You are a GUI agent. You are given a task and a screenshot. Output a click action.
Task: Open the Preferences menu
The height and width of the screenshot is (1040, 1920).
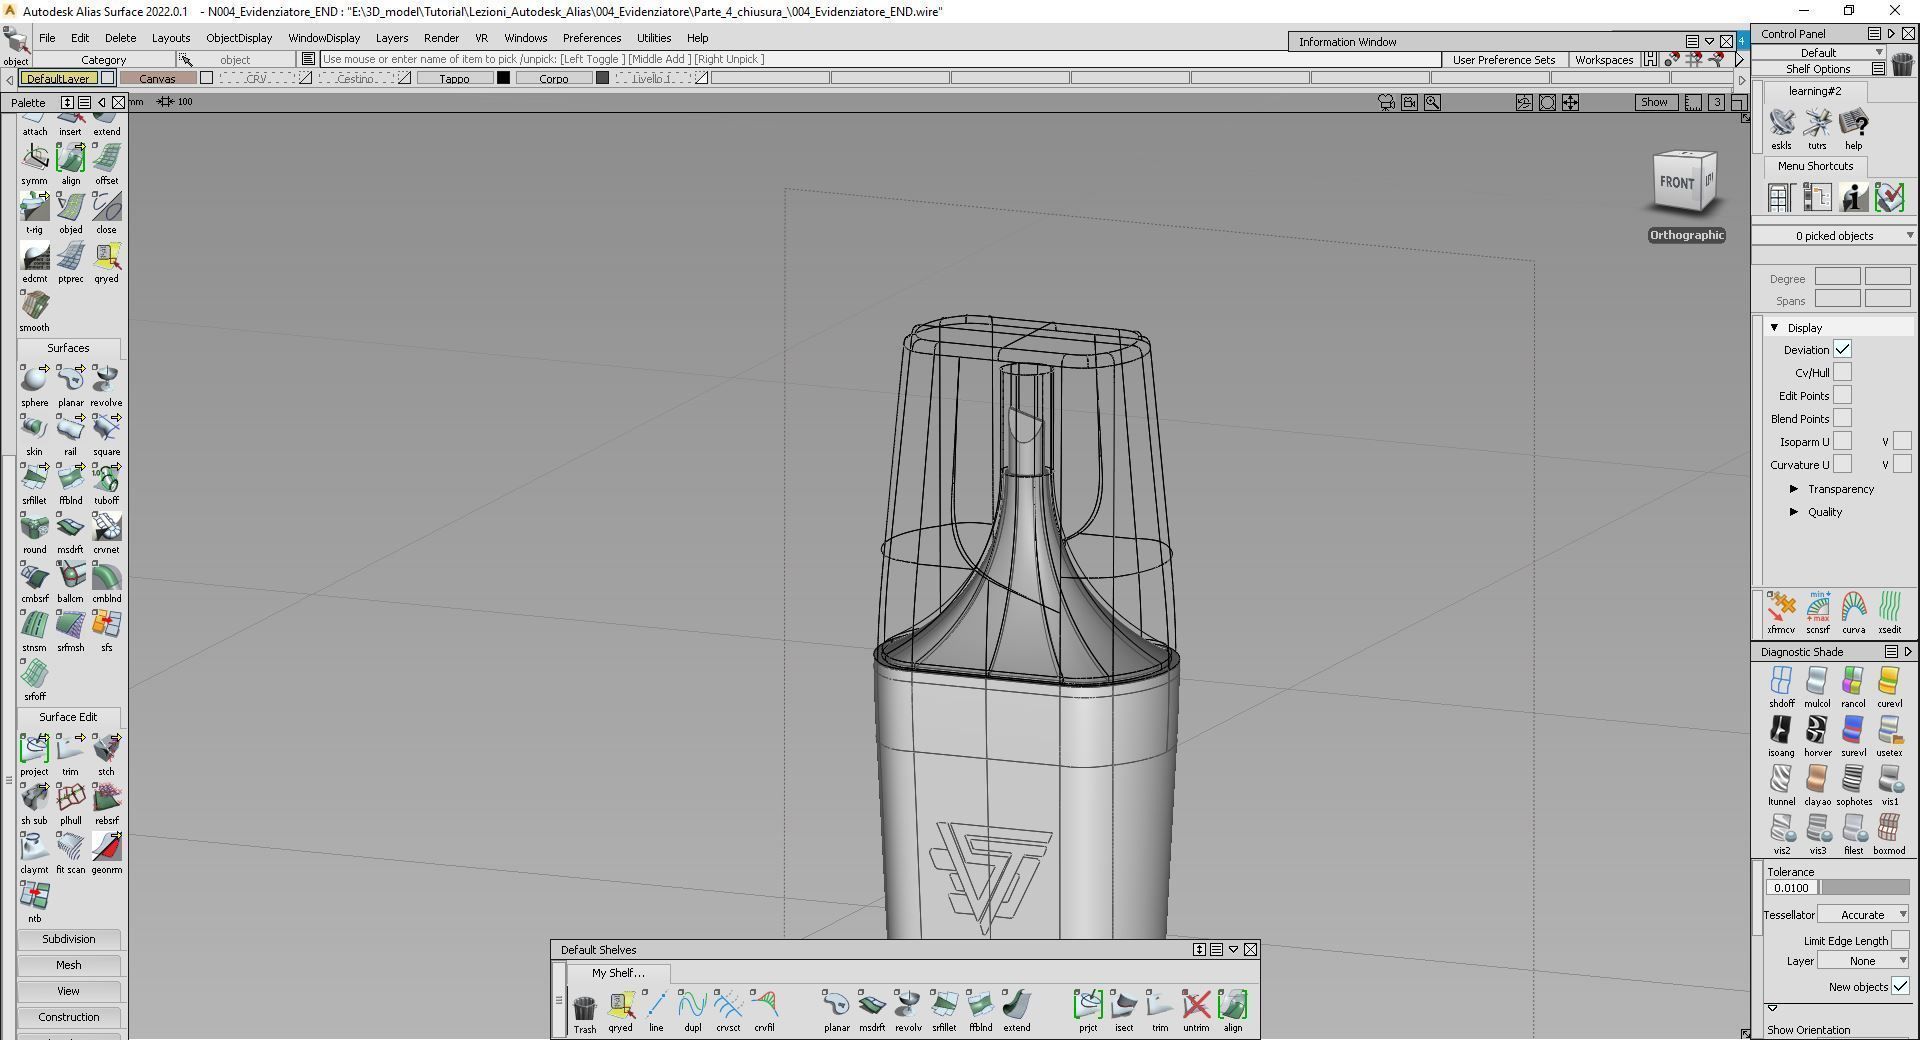tap(592, 38)
